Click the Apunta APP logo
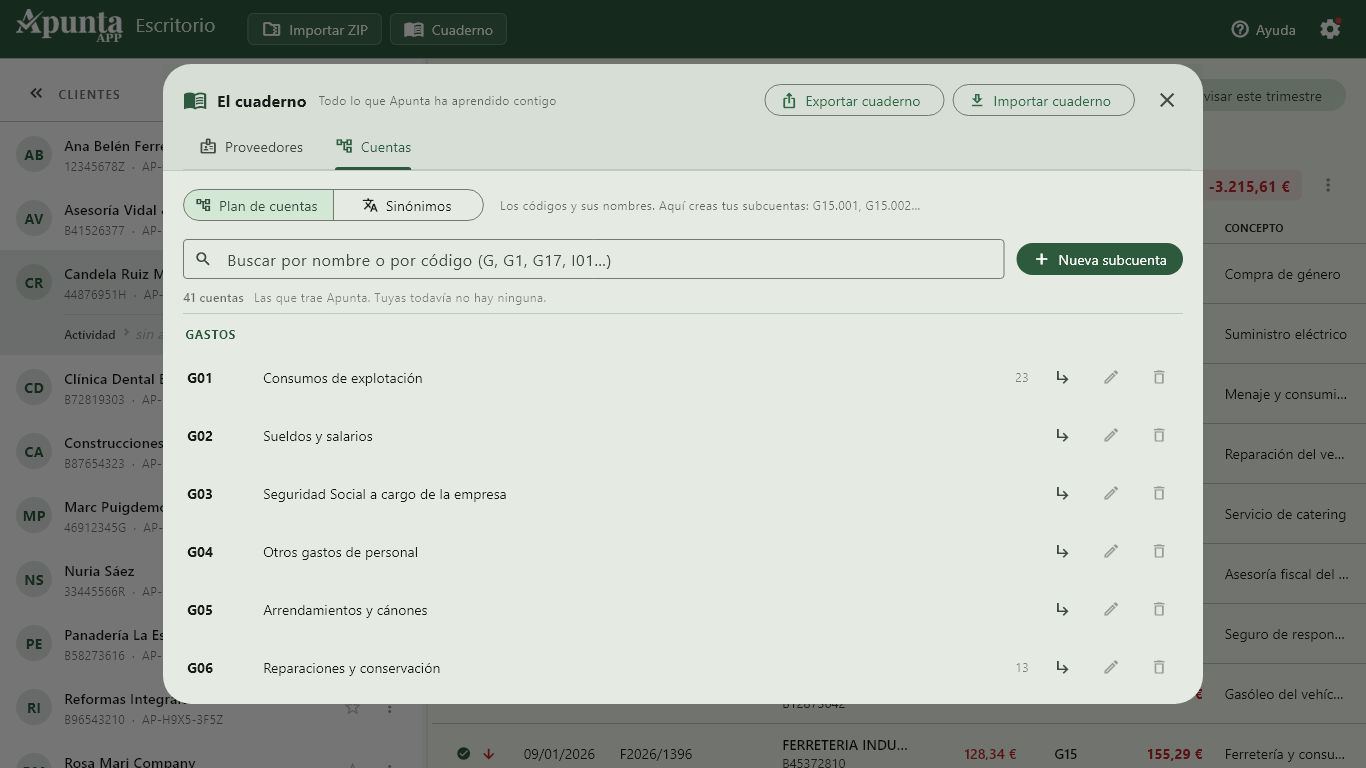The height and width of the screenshot is (768, 1366). 69,25
